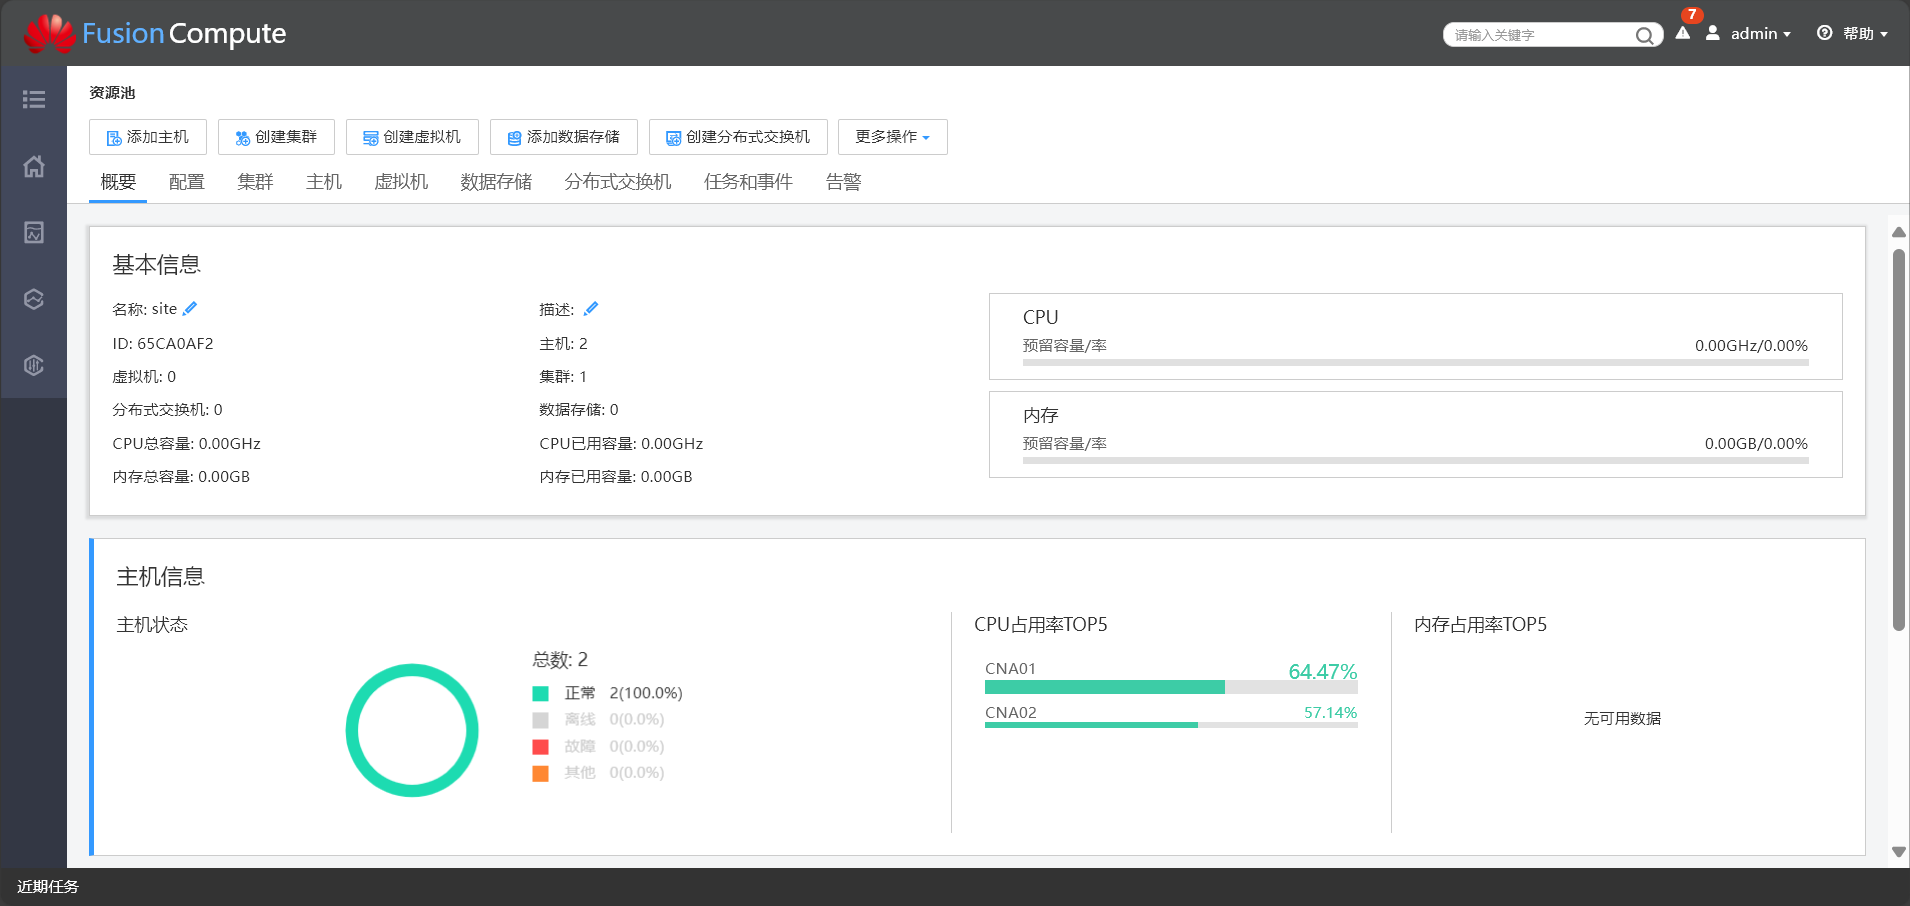Click the vertical scrollbar thumb

pyautogui.click(x=1899, y=440)
